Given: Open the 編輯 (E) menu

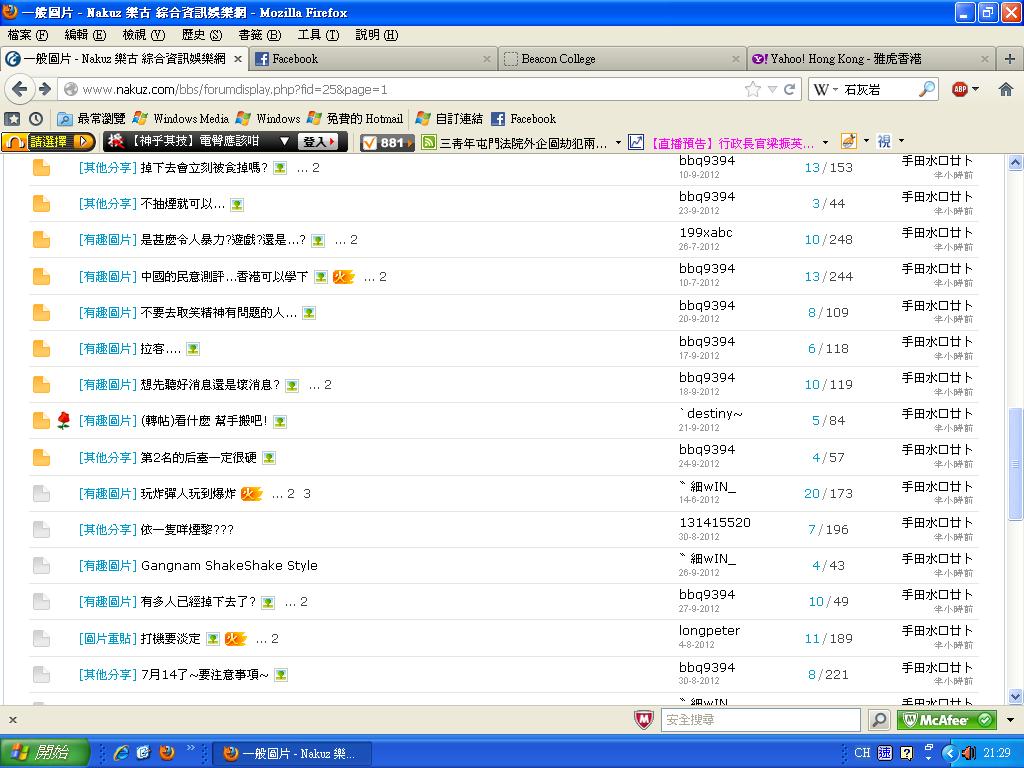Looking at the screenshot, I should [x=85, y=35].
